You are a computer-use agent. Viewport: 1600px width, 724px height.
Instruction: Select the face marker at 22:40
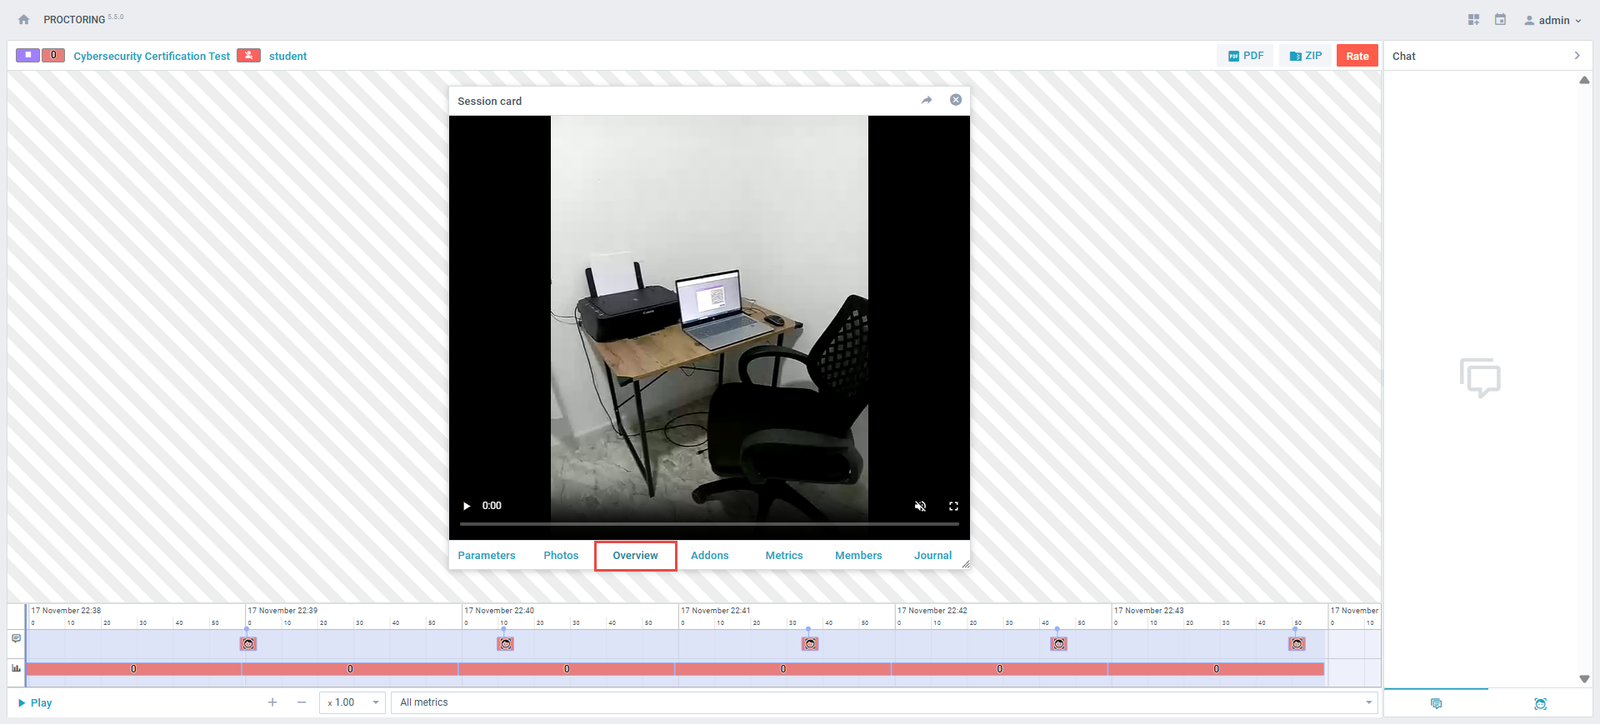tap(505, 644)
